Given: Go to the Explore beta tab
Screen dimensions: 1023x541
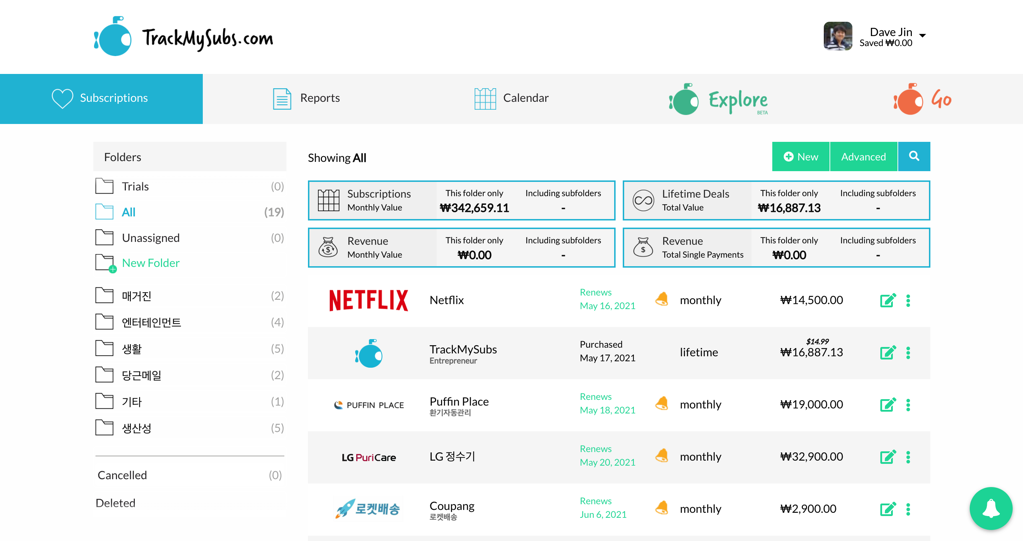Looking at the screenshot, I should [x=718, y=99].
